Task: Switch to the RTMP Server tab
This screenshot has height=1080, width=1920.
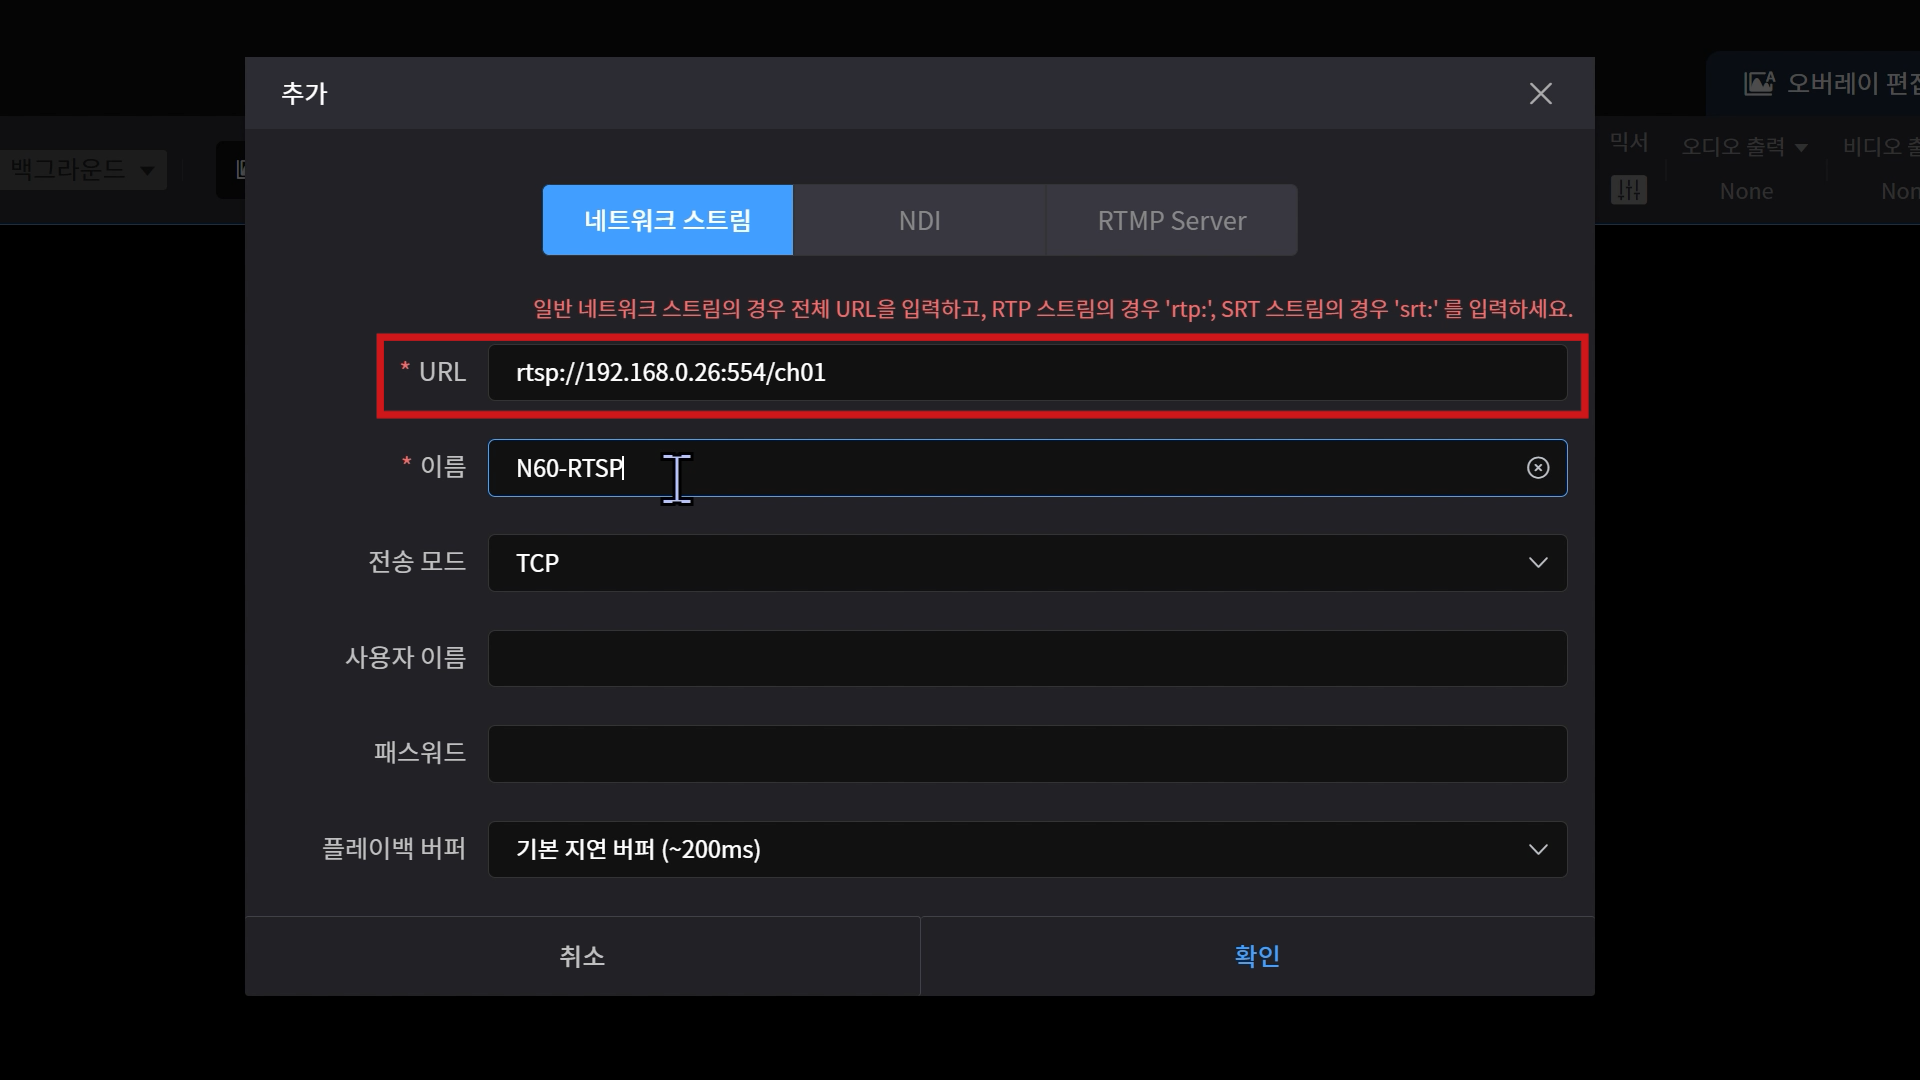Action: click(x=1171, y=220)
